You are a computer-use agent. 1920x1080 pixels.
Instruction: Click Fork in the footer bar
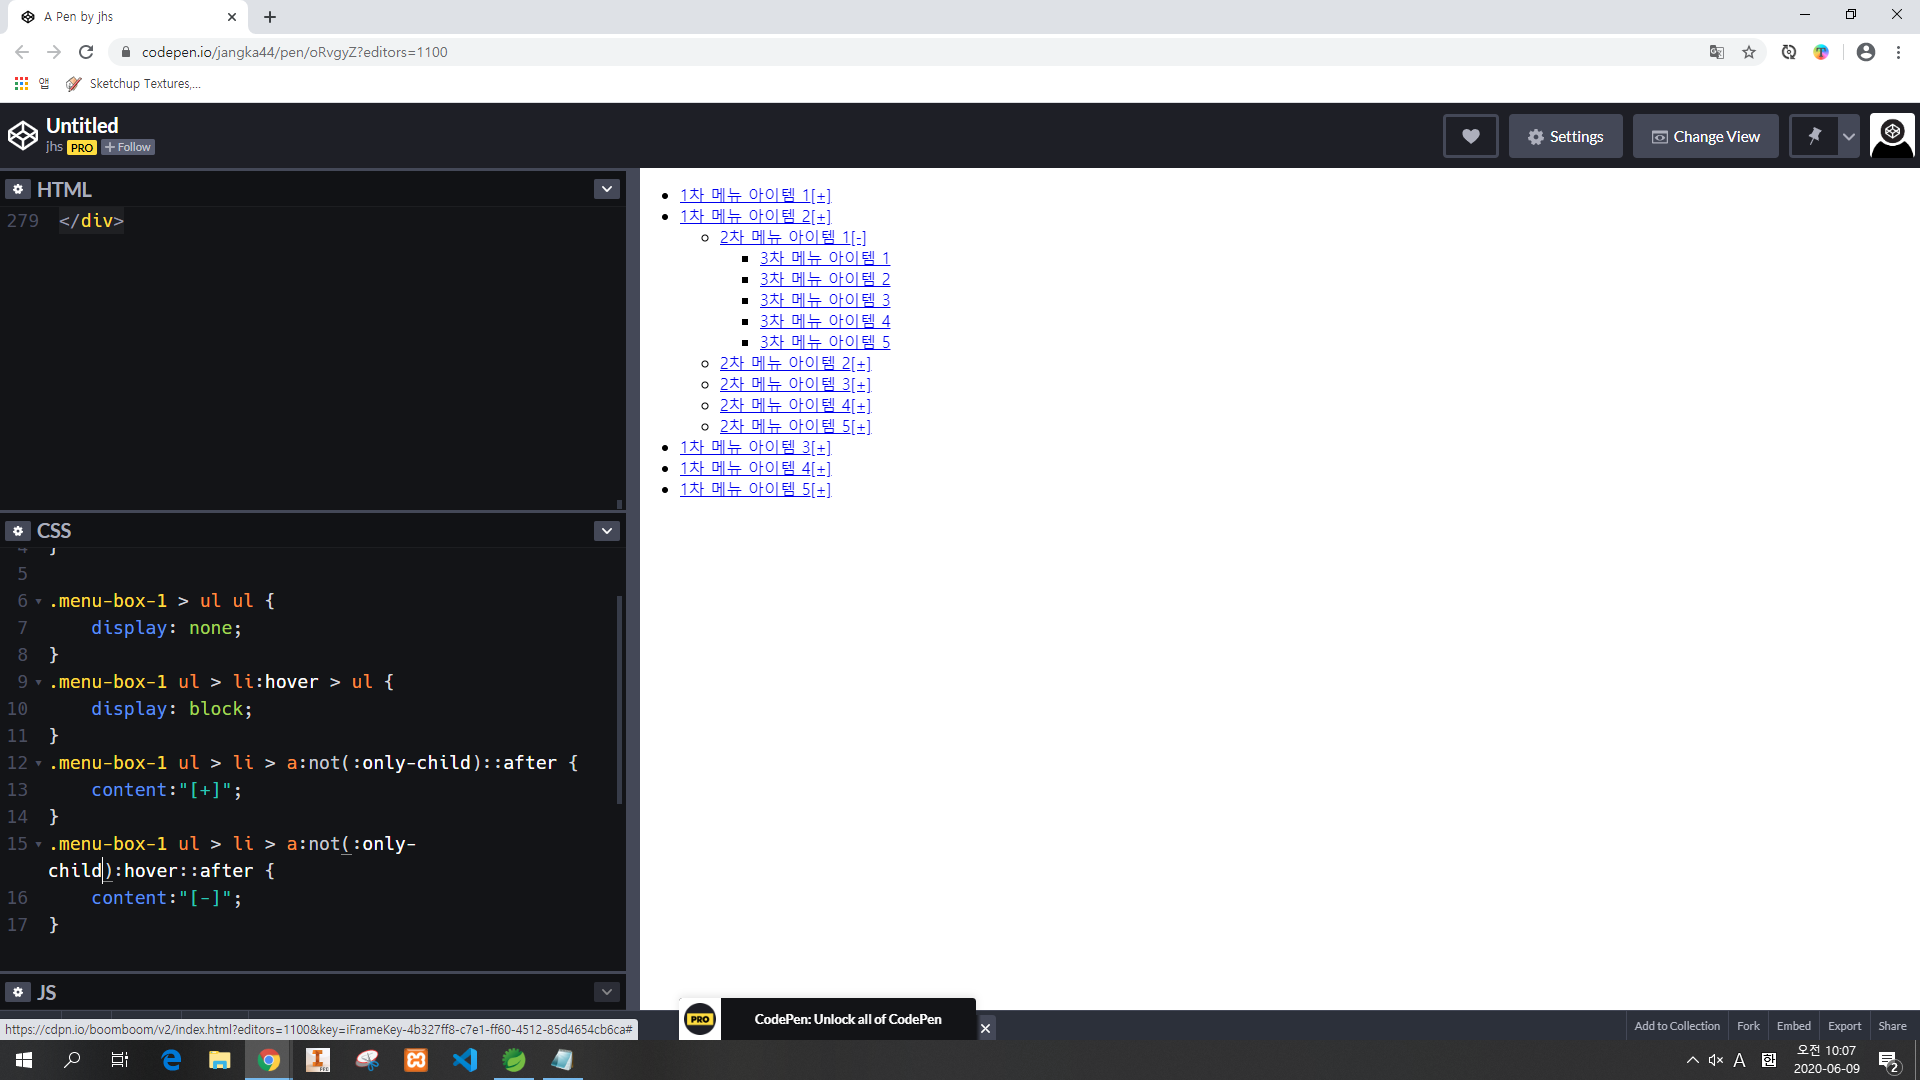[x=1748, y=1026]
